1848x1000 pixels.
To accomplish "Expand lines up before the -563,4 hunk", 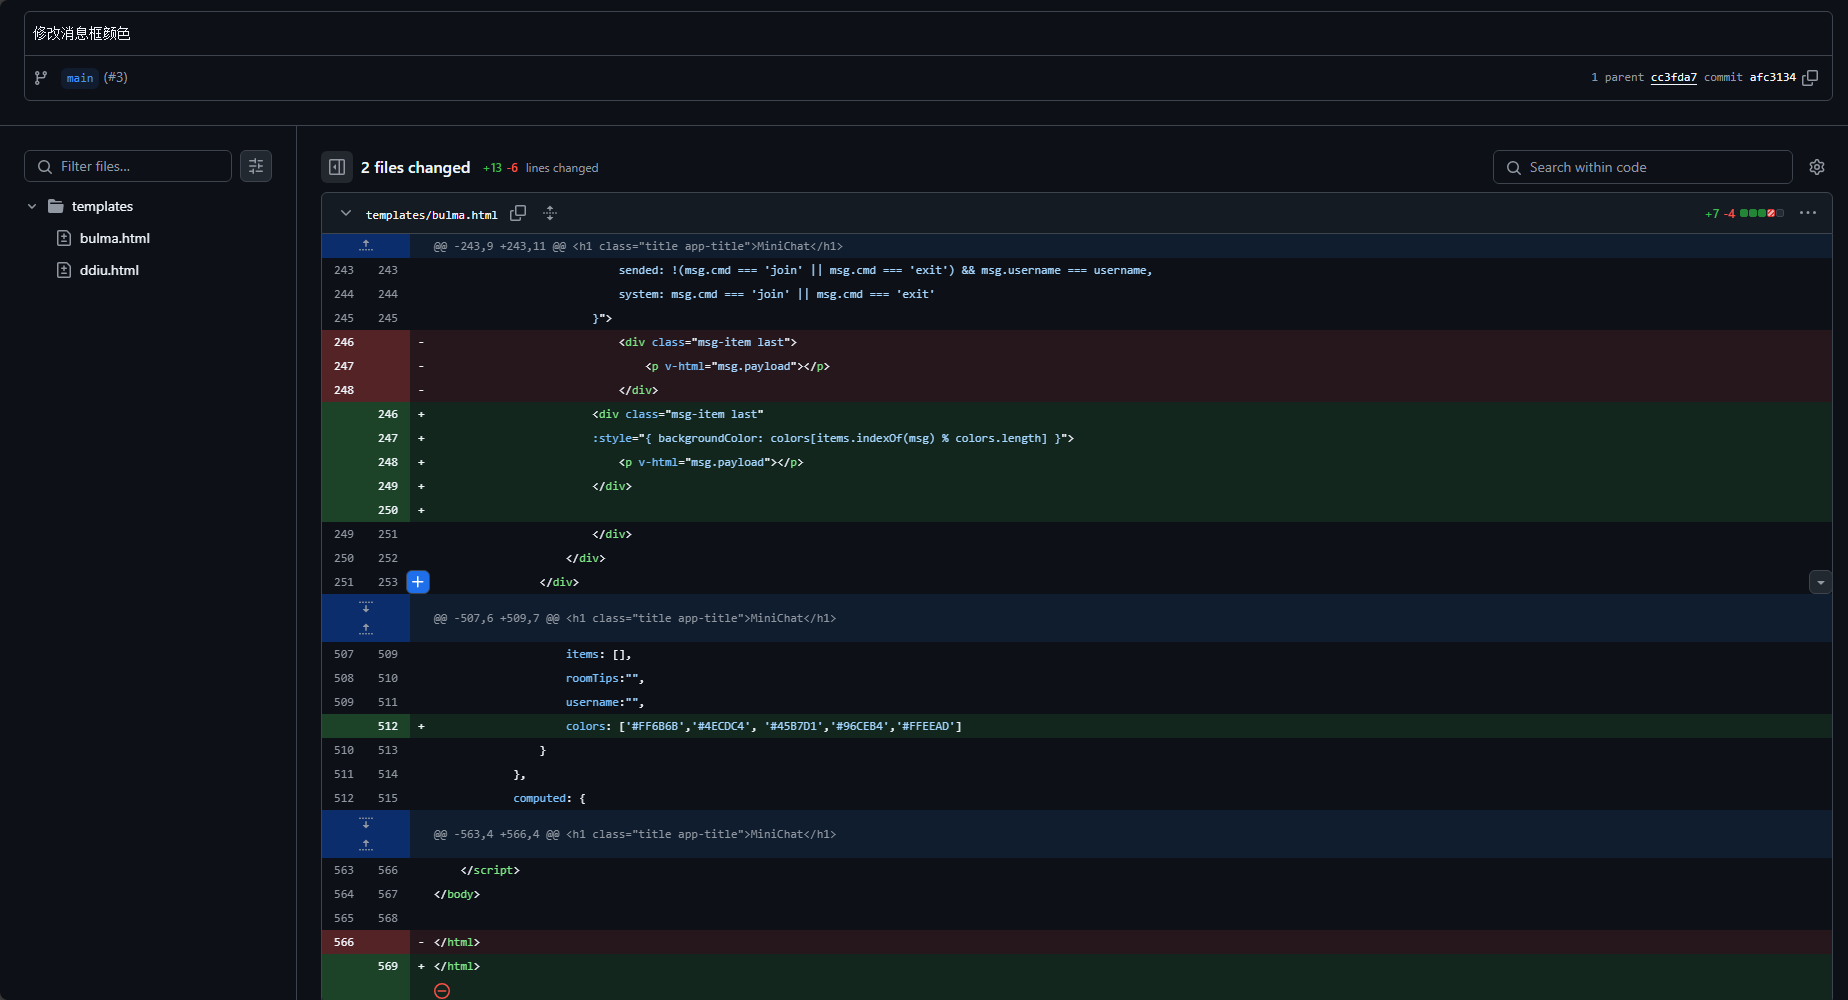I will [x=366, y=845].
